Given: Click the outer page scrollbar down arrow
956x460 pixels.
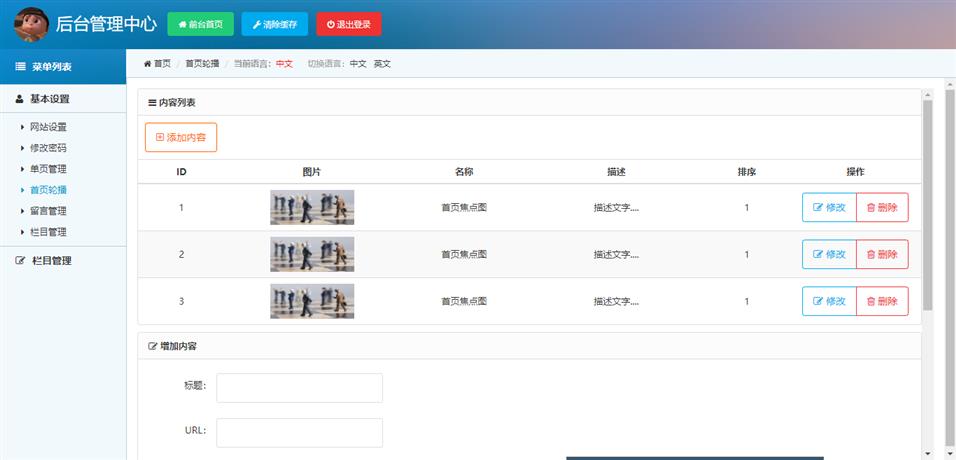Looking at the screenshot, I should [x=950, y=455].
